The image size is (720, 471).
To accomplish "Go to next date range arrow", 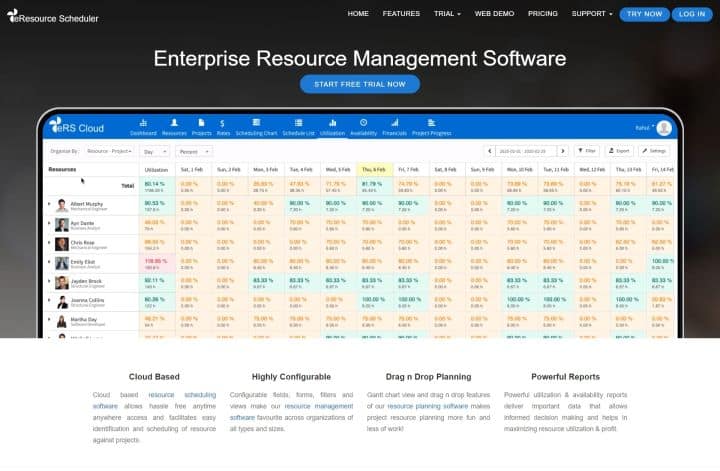I will [x=562, y=151].
